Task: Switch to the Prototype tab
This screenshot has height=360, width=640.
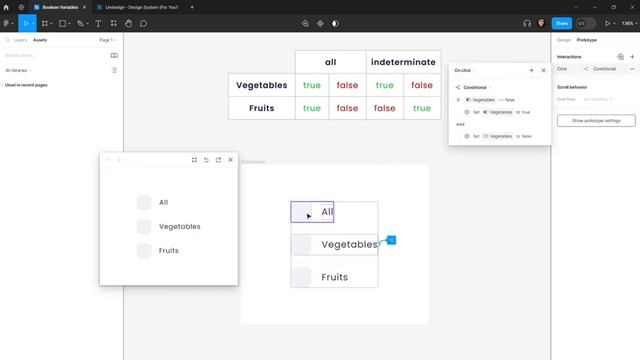Action: (x=587, y=40)
